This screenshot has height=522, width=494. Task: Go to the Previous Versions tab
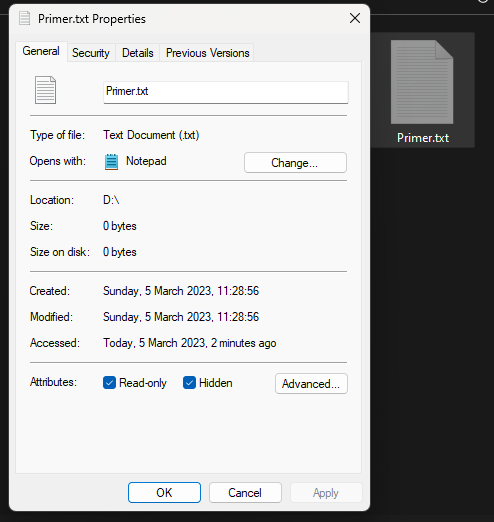pos(207,53)
